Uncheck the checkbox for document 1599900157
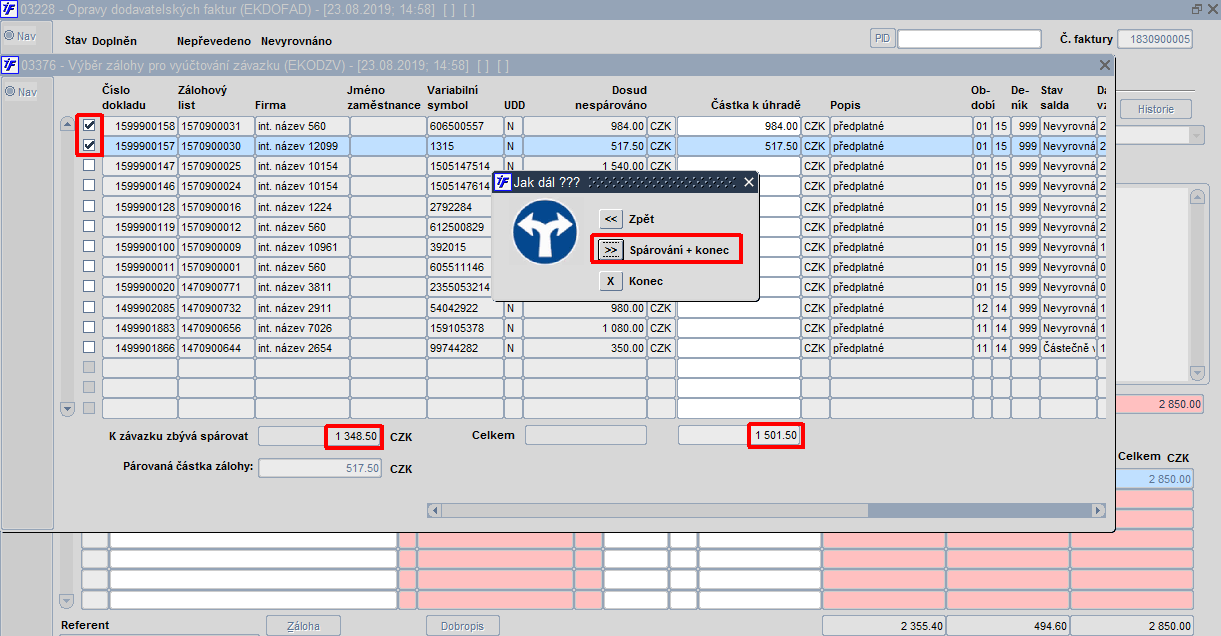Image resolution: width=1221 pixels, height=636 pixels. point(89,146)
